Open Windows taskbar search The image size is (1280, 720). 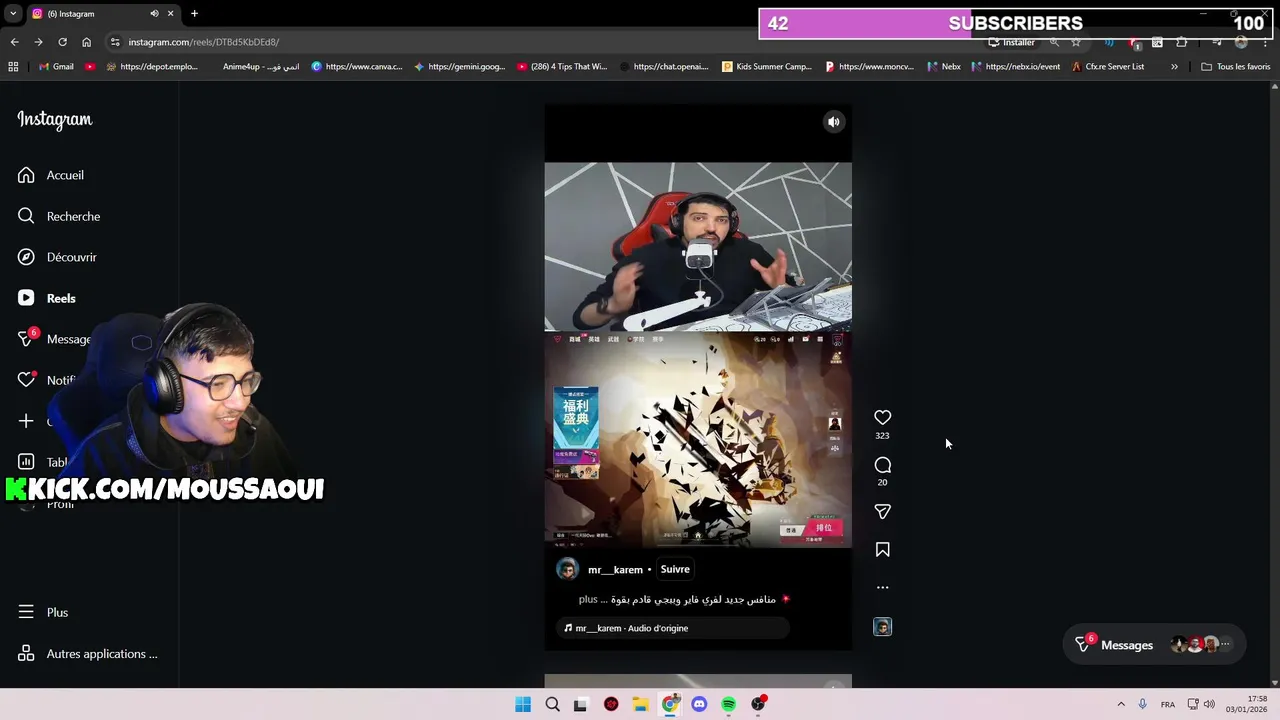click(x=552, y=704)
